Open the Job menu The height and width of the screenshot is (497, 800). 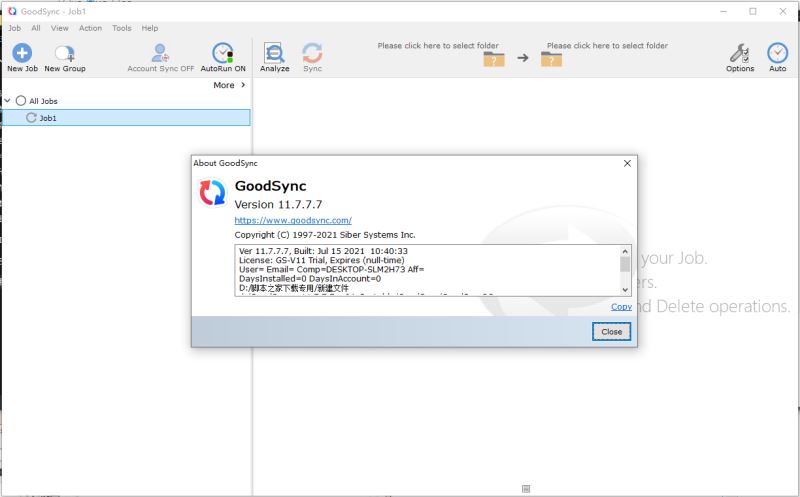click(x=14, y=28)
